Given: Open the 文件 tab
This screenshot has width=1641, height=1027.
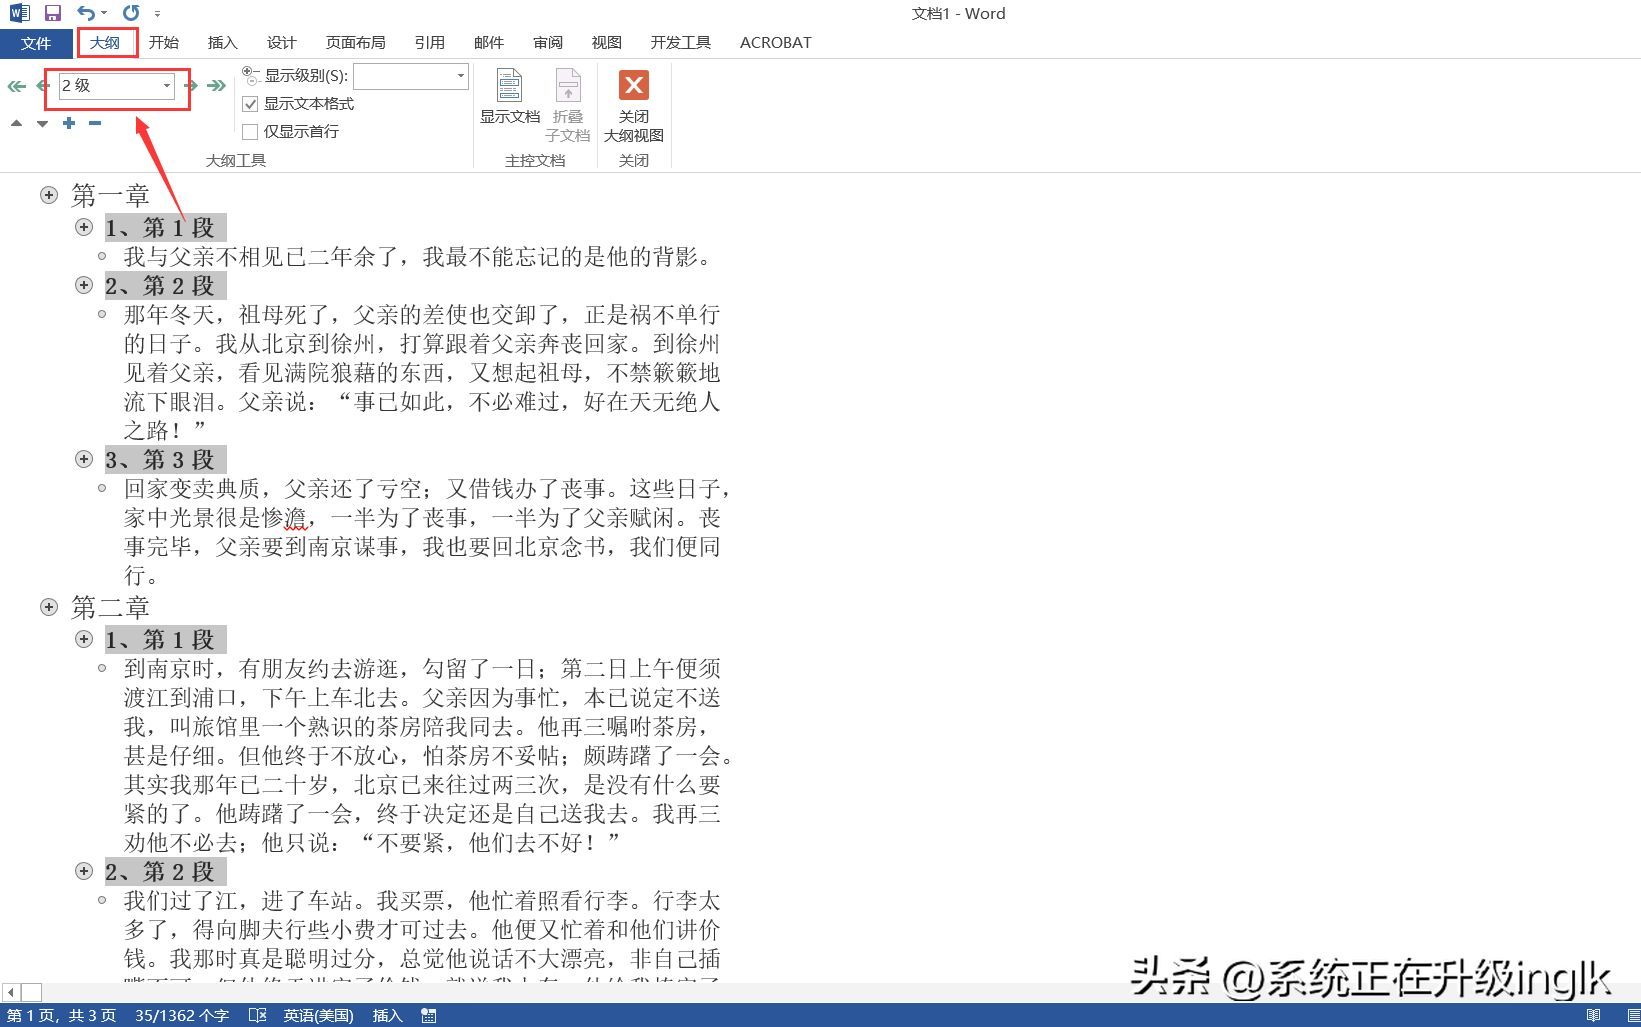Looking at the screenshot, I should (x=36, y=43).
